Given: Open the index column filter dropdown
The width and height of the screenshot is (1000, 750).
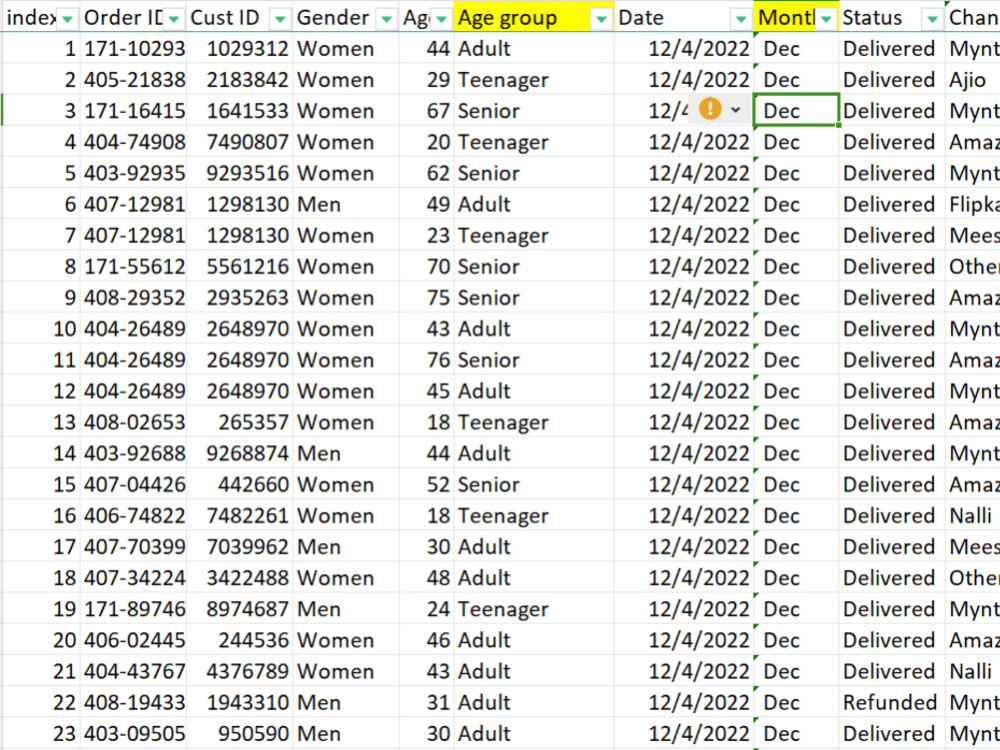Looking at the screenshot, I should [67, 20].
